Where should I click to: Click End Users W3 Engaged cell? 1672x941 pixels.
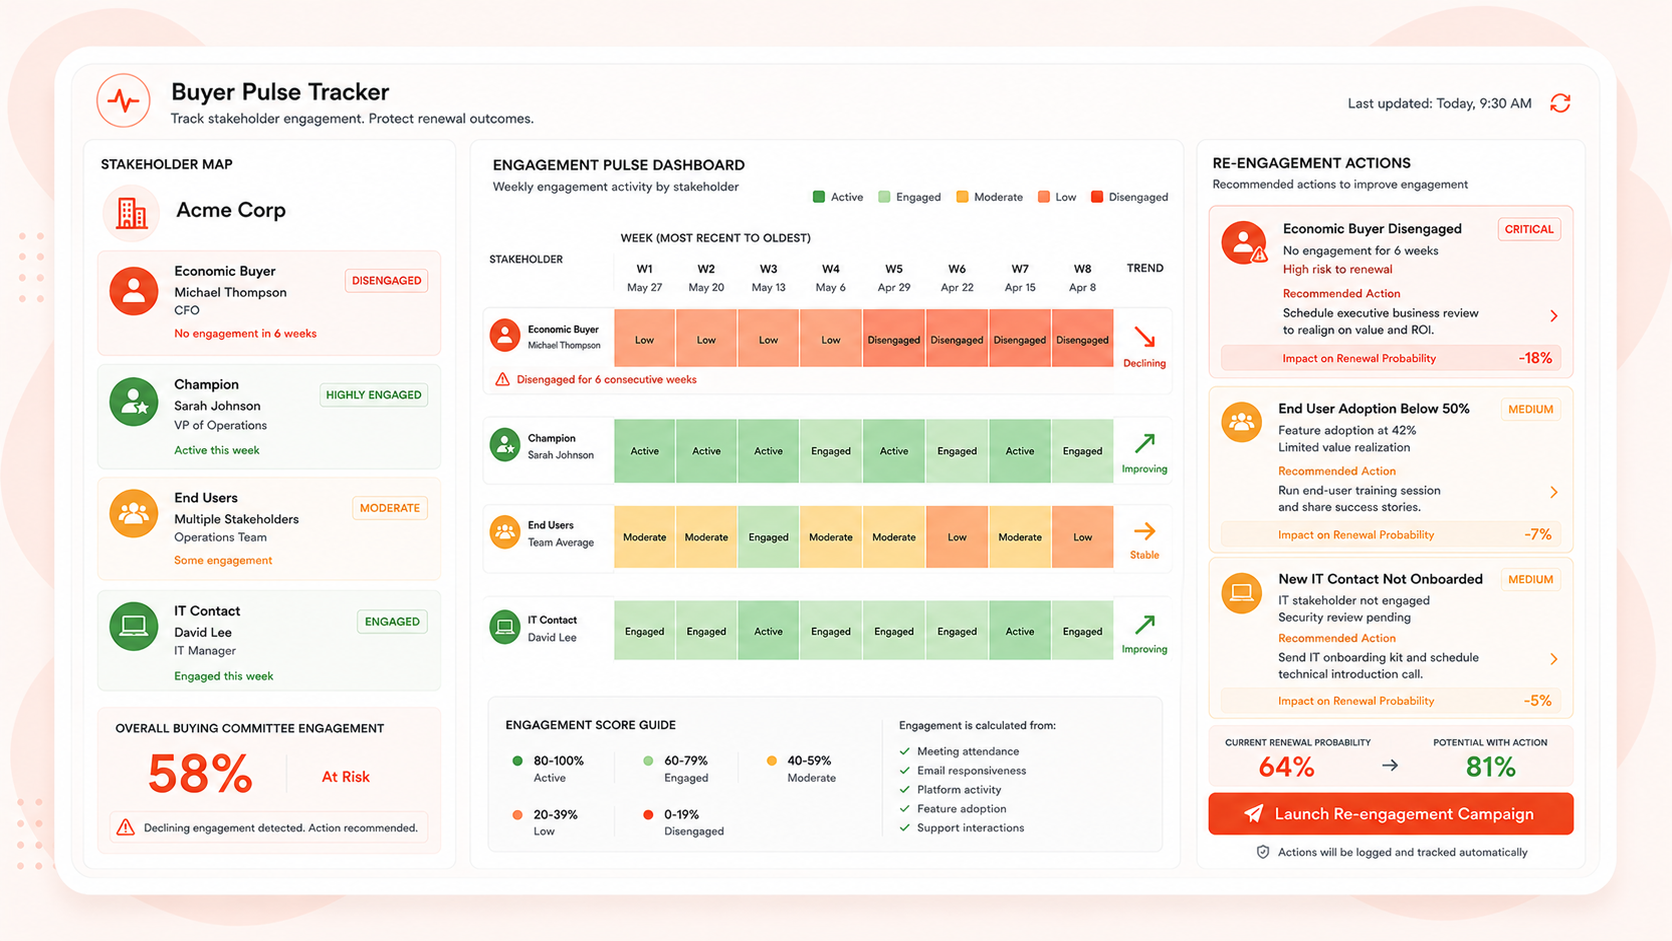(768, 537)
